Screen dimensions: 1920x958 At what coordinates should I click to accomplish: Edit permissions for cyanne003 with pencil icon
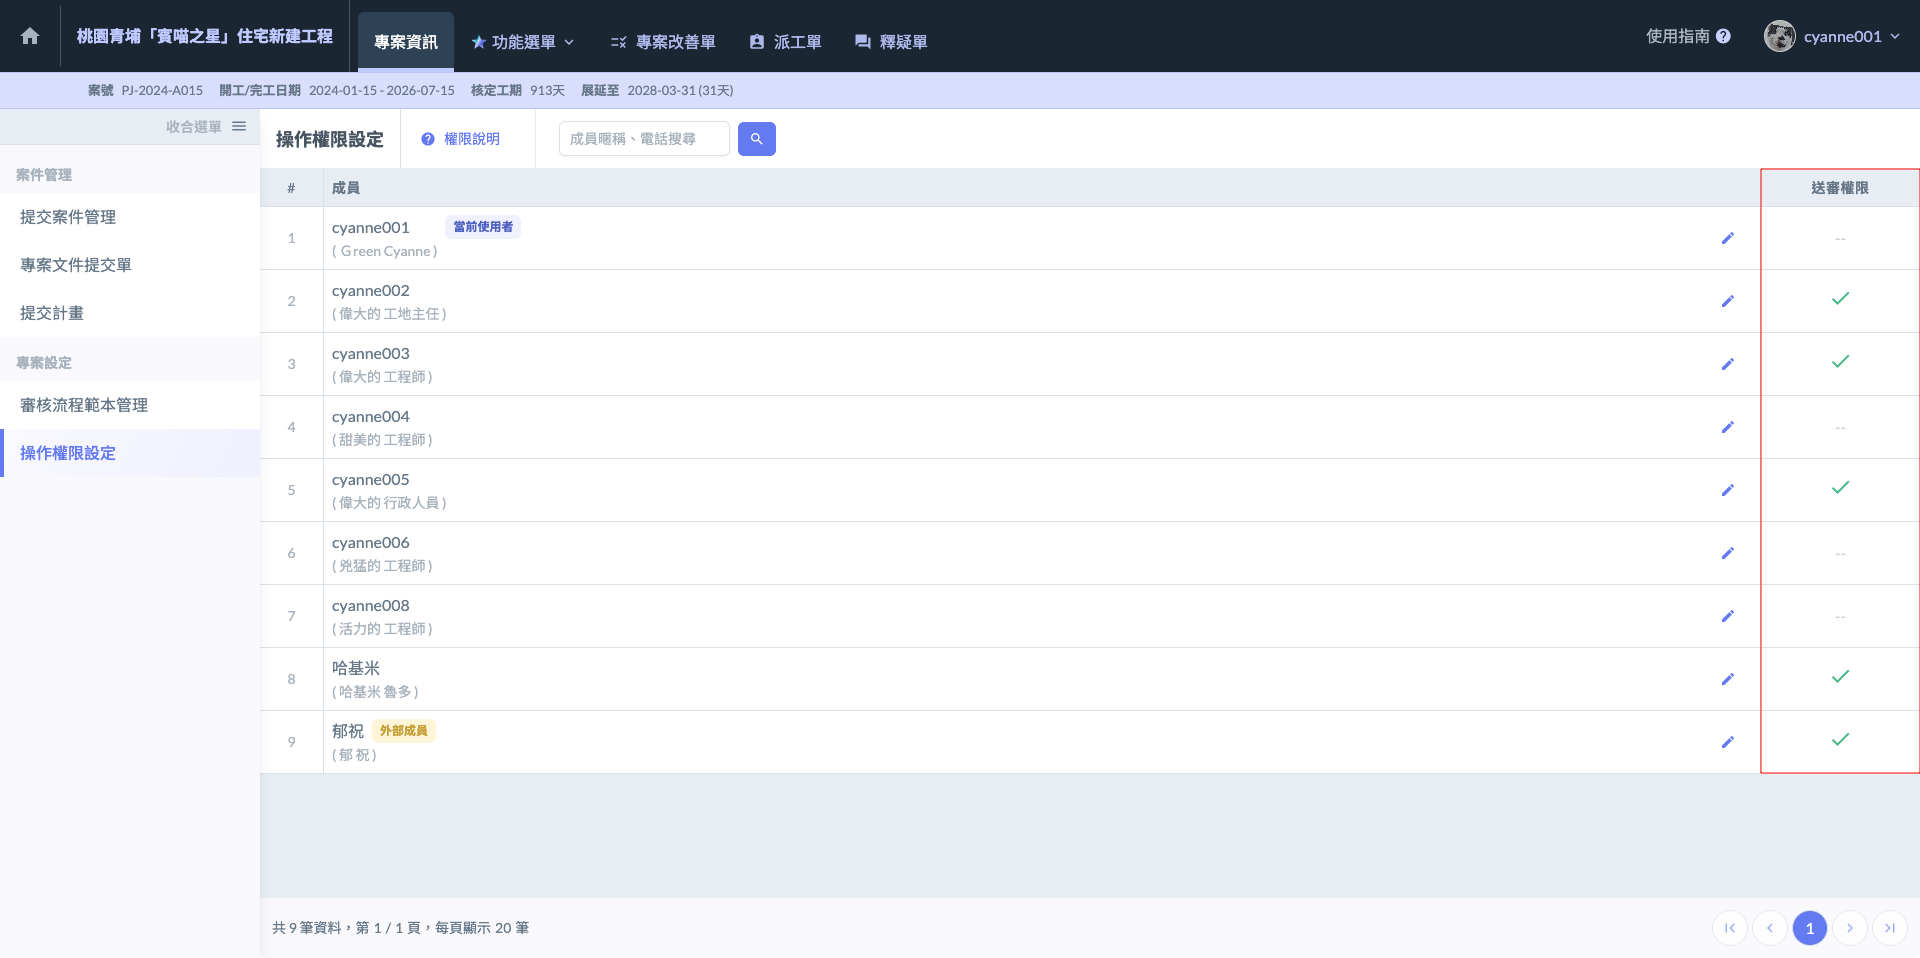1728,364
